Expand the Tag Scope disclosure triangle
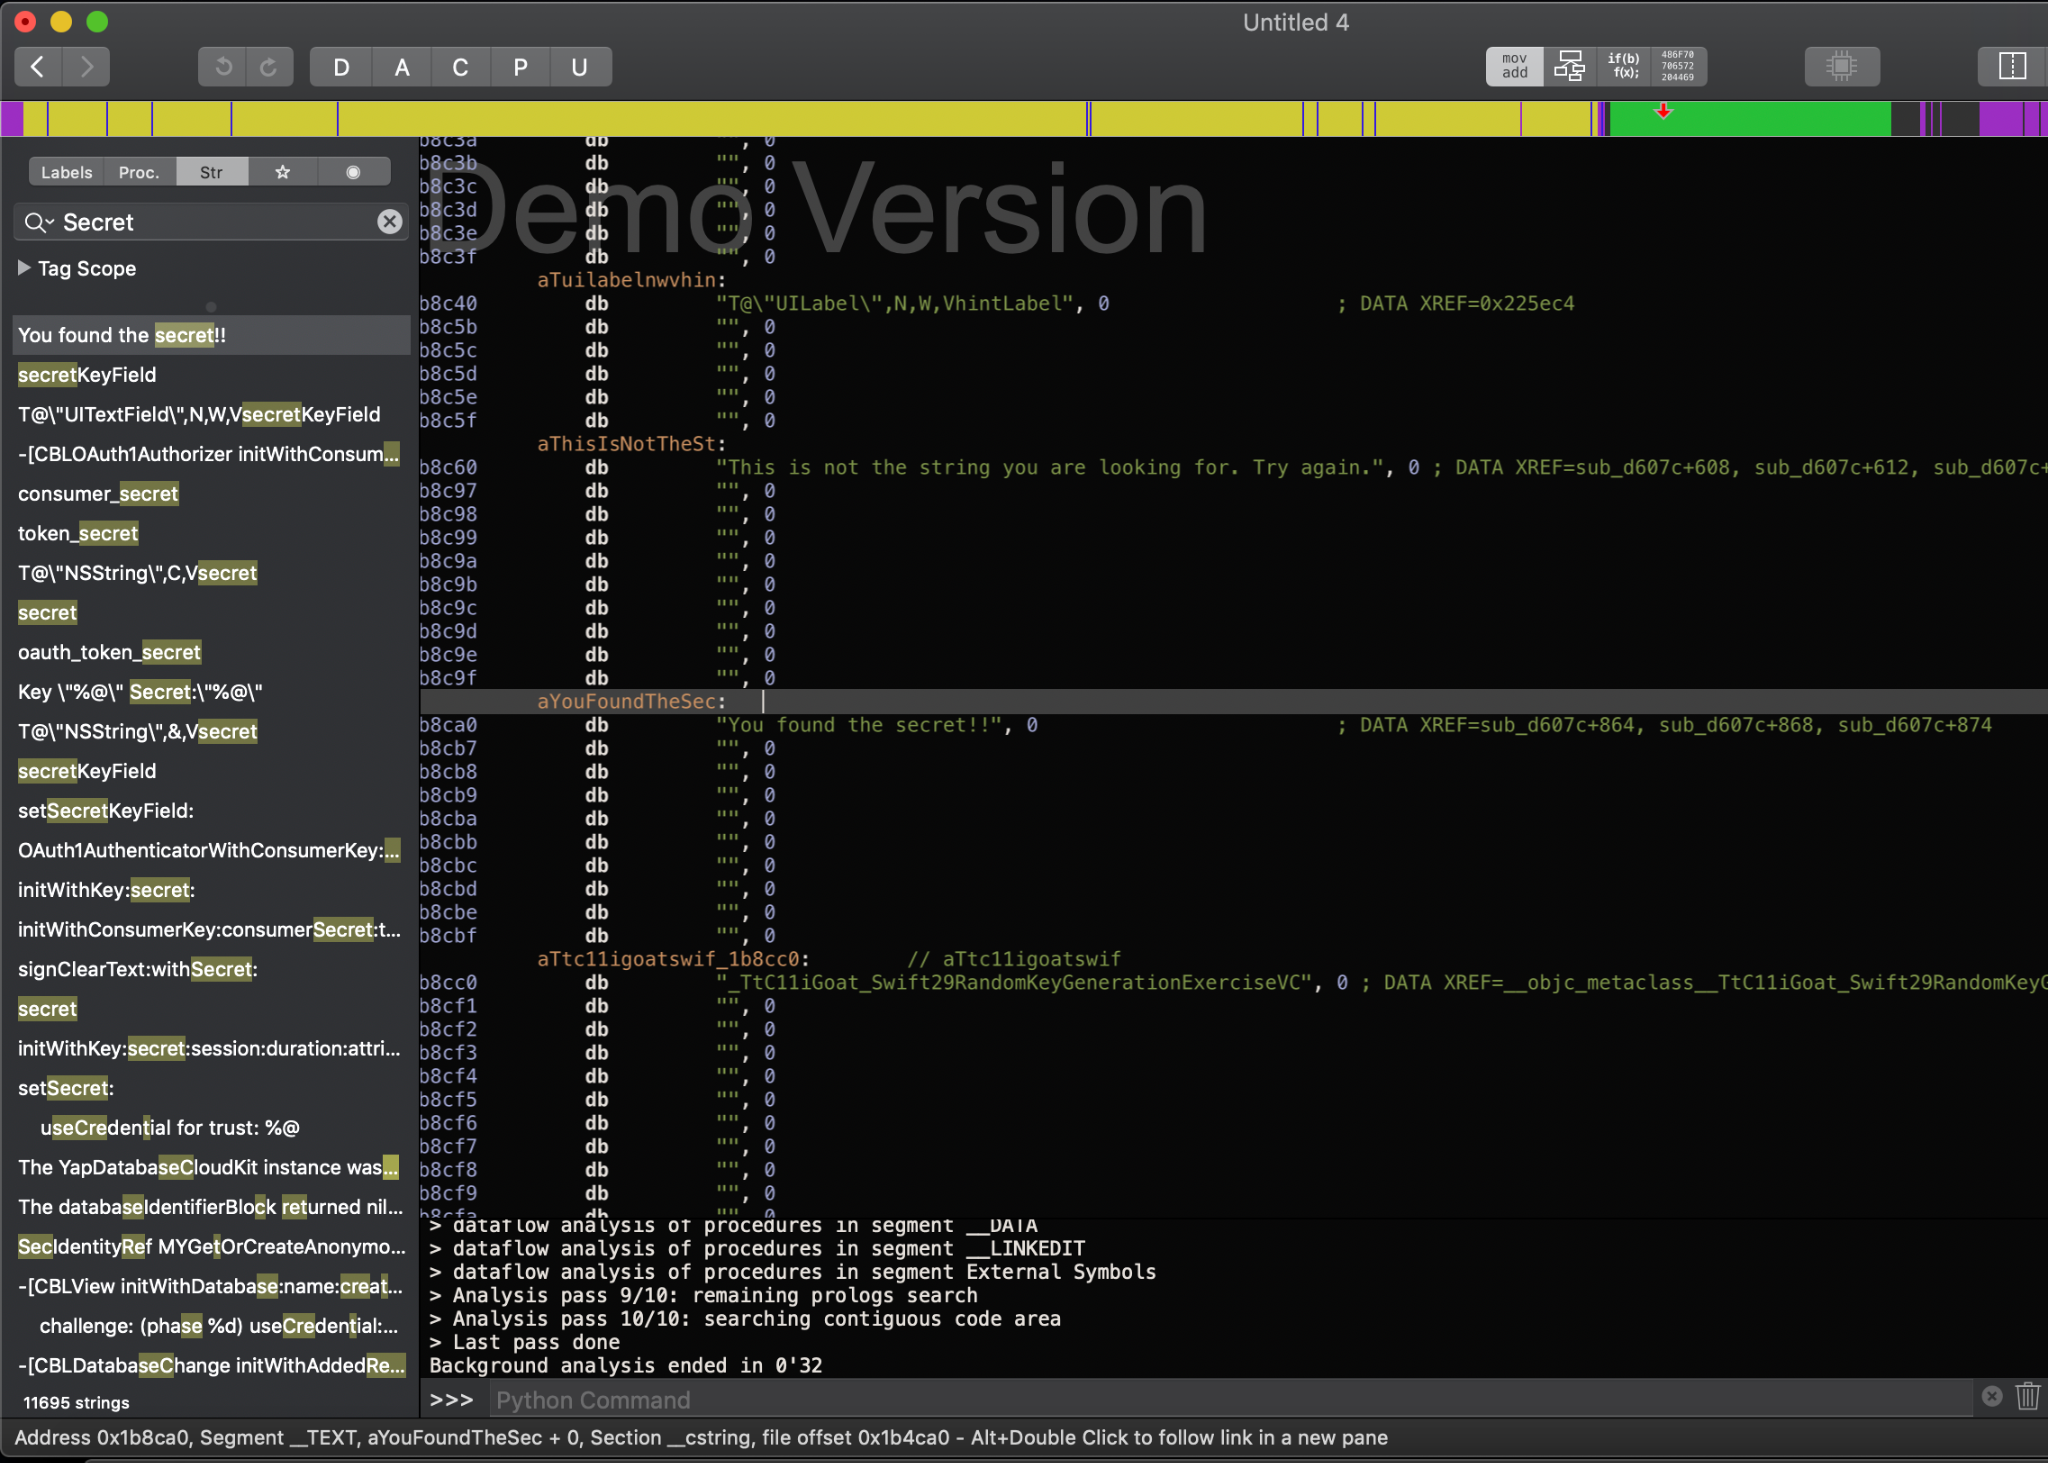The width and height of the screenshot is (2048, 1463). tap(24, 268)
